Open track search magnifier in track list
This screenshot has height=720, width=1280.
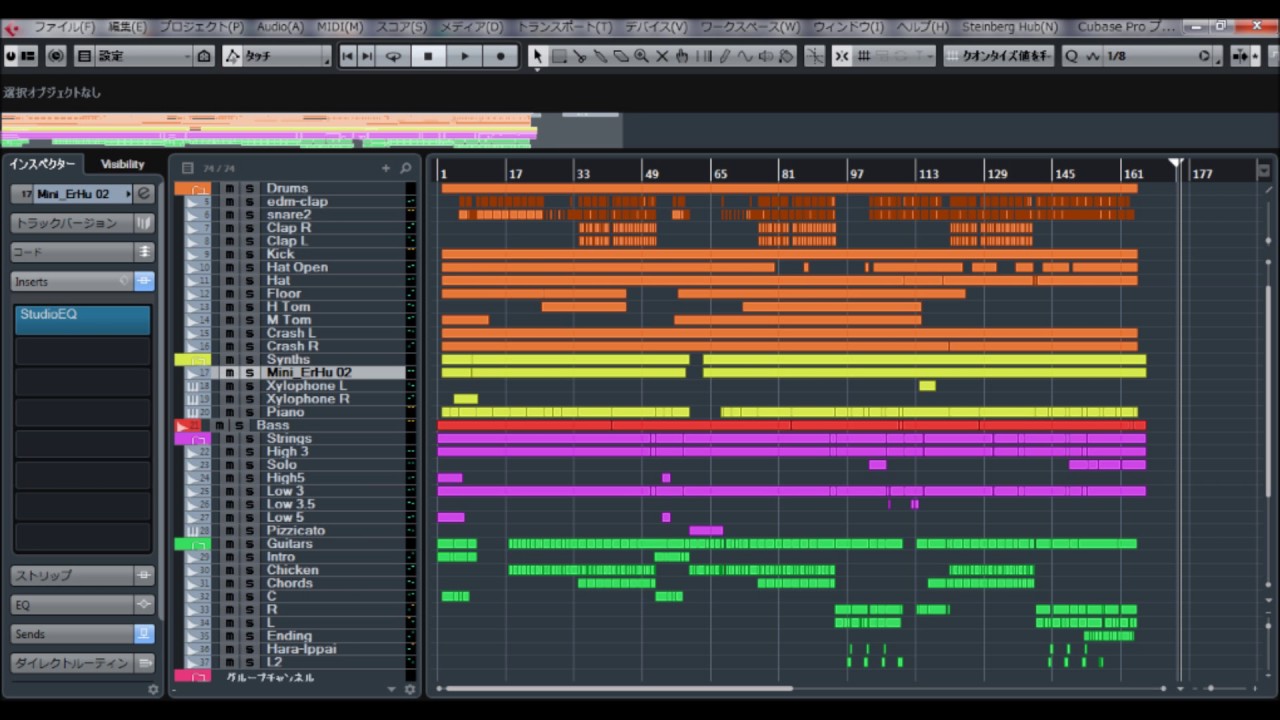[406, 168]
